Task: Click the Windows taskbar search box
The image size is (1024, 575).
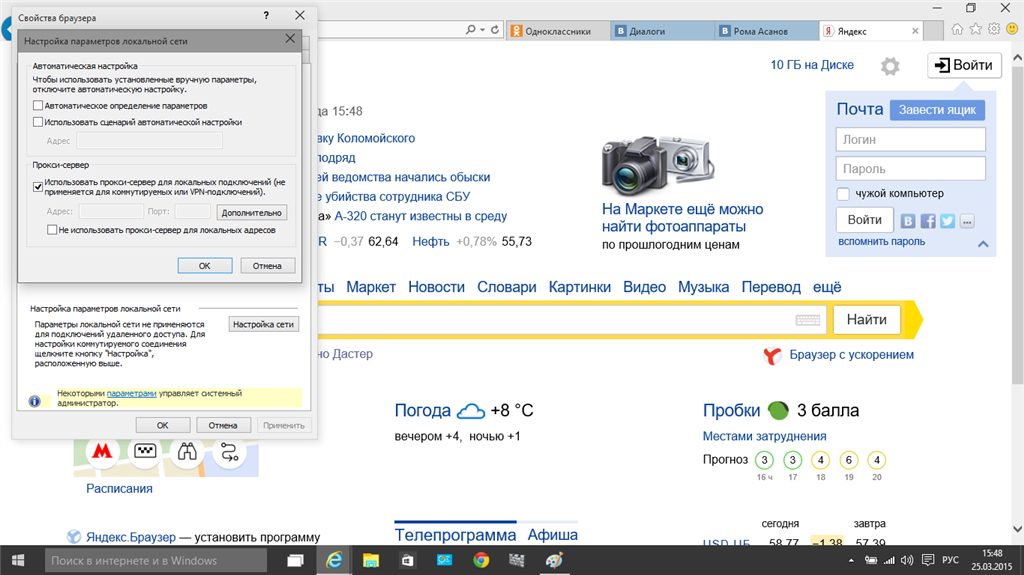Action: (155, 561)
